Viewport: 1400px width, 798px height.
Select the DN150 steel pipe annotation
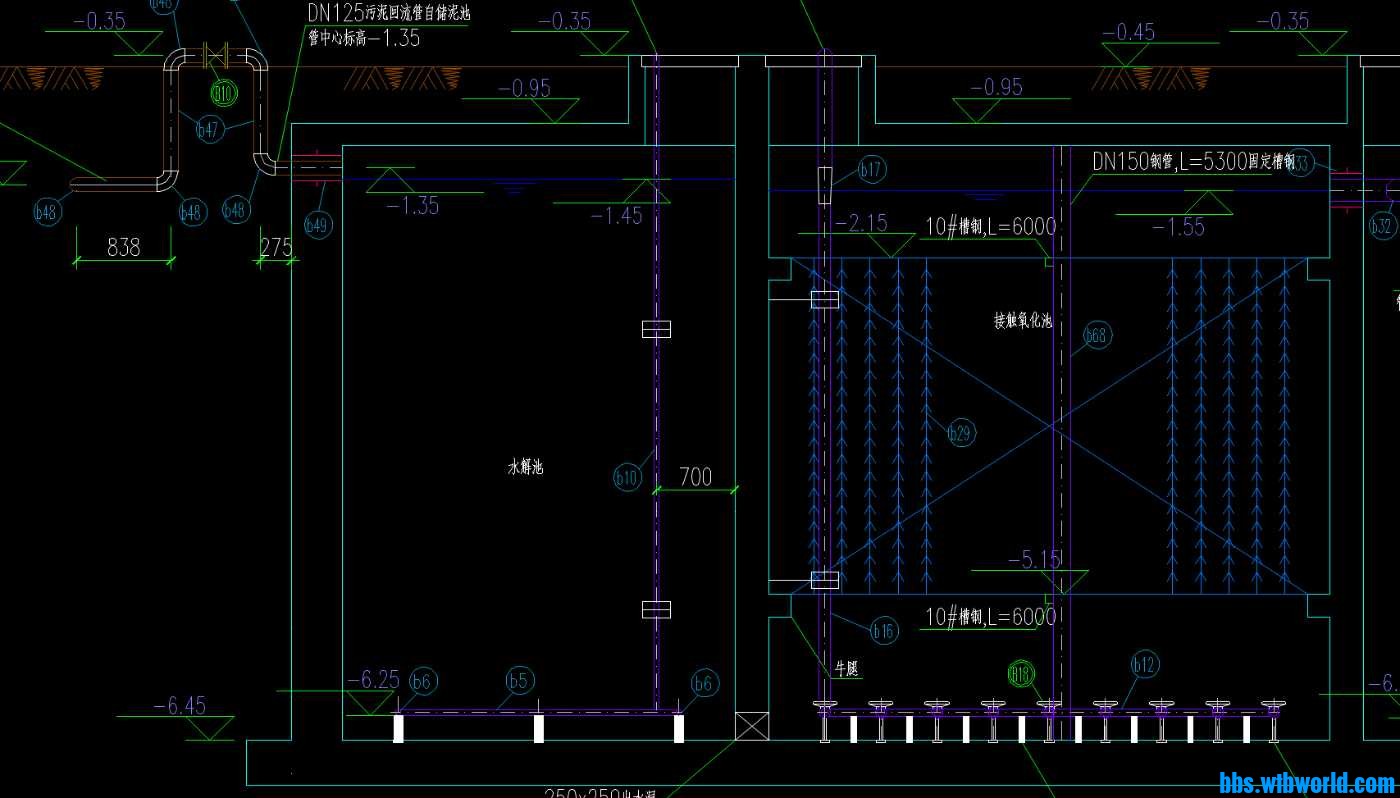1193,162
